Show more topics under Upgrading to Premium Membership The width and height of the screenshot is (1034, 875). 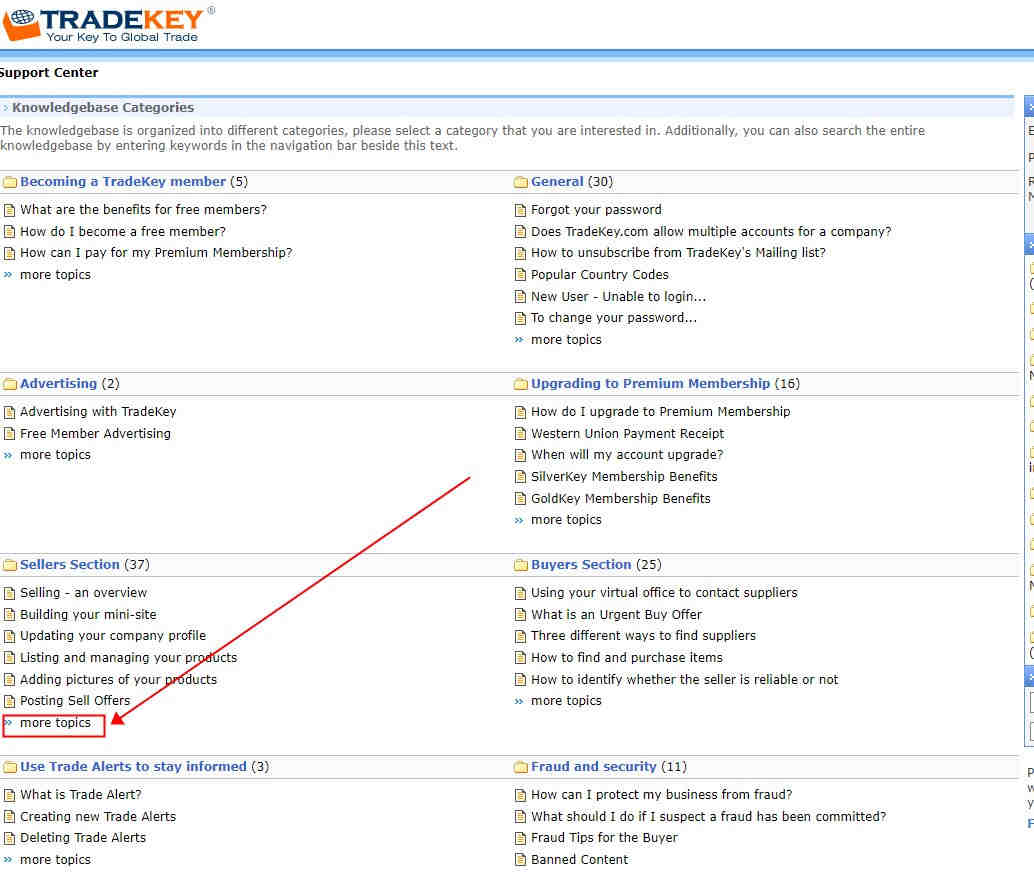click(566, 520)
